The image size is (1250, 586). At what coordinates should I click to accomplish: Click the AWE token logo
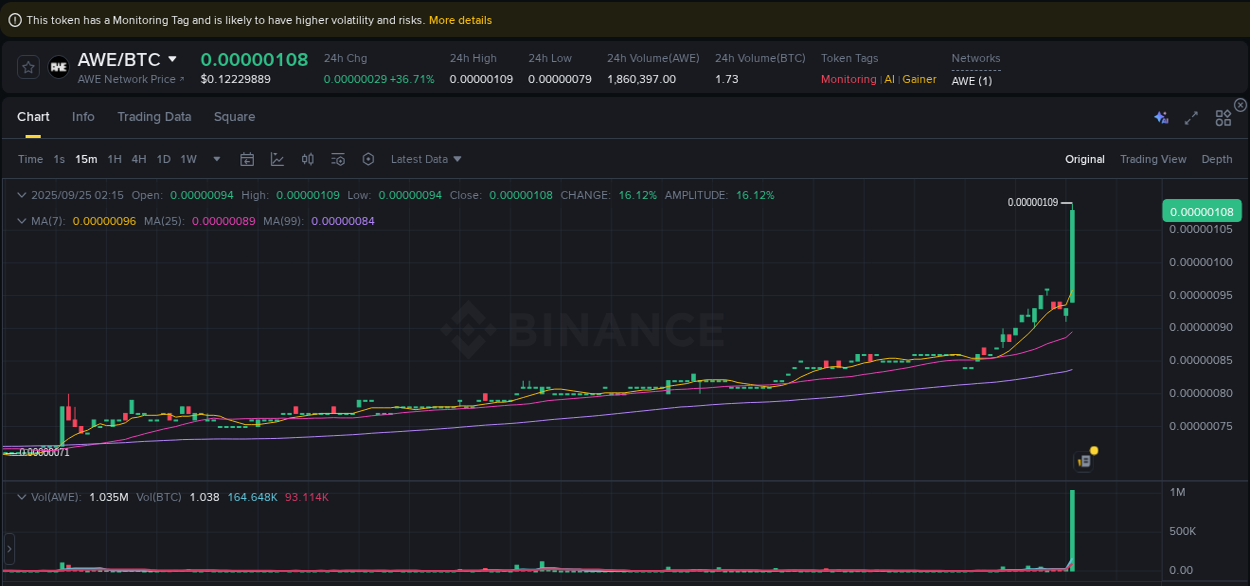click(x=58, y=68)
